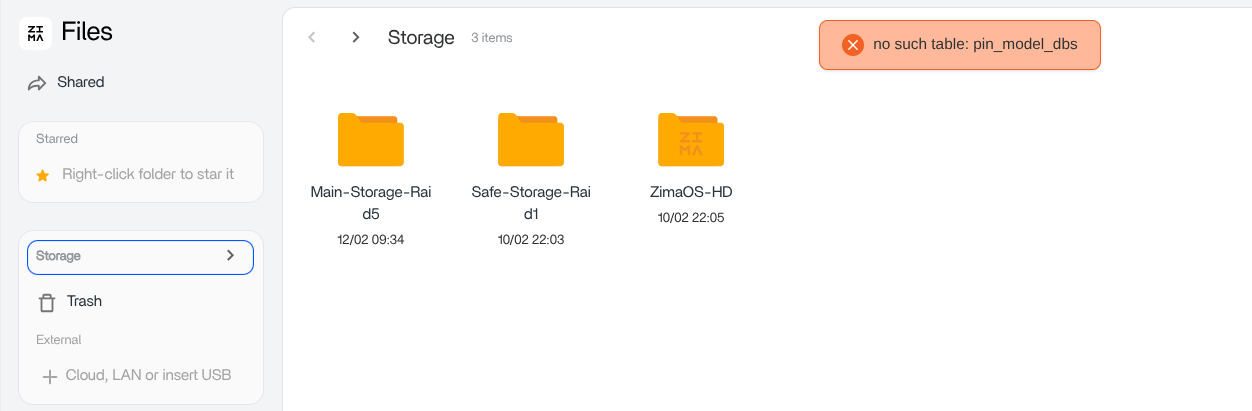This screenshot has width=1252, height=411.
Task: Click the error notification message
Action: click(x=975, y=45)
